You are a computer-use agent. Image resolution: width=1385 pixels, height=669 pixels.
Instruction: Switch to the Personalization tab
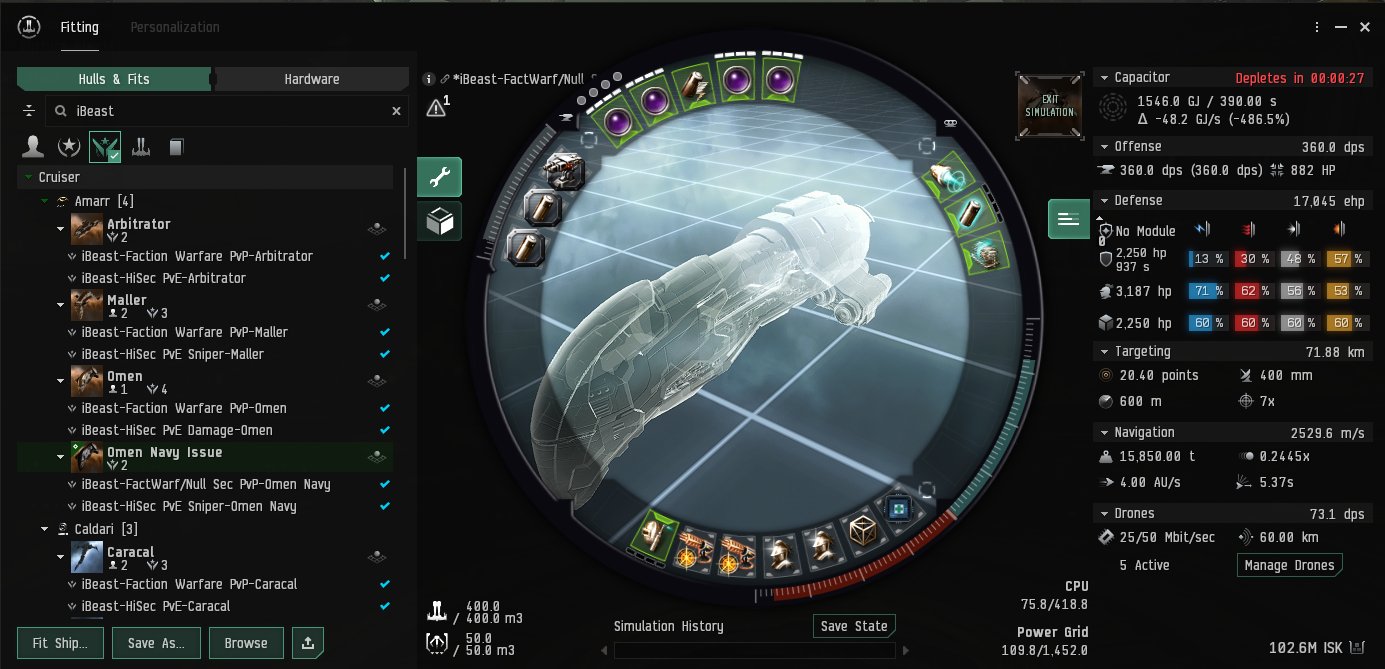click(x=175, y=27)
